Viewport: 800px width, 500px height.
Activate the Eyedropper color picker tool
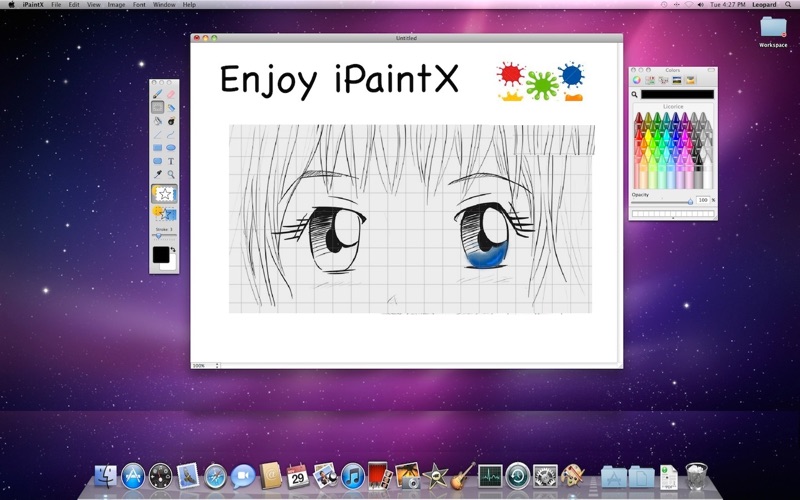tap(158, 173)
